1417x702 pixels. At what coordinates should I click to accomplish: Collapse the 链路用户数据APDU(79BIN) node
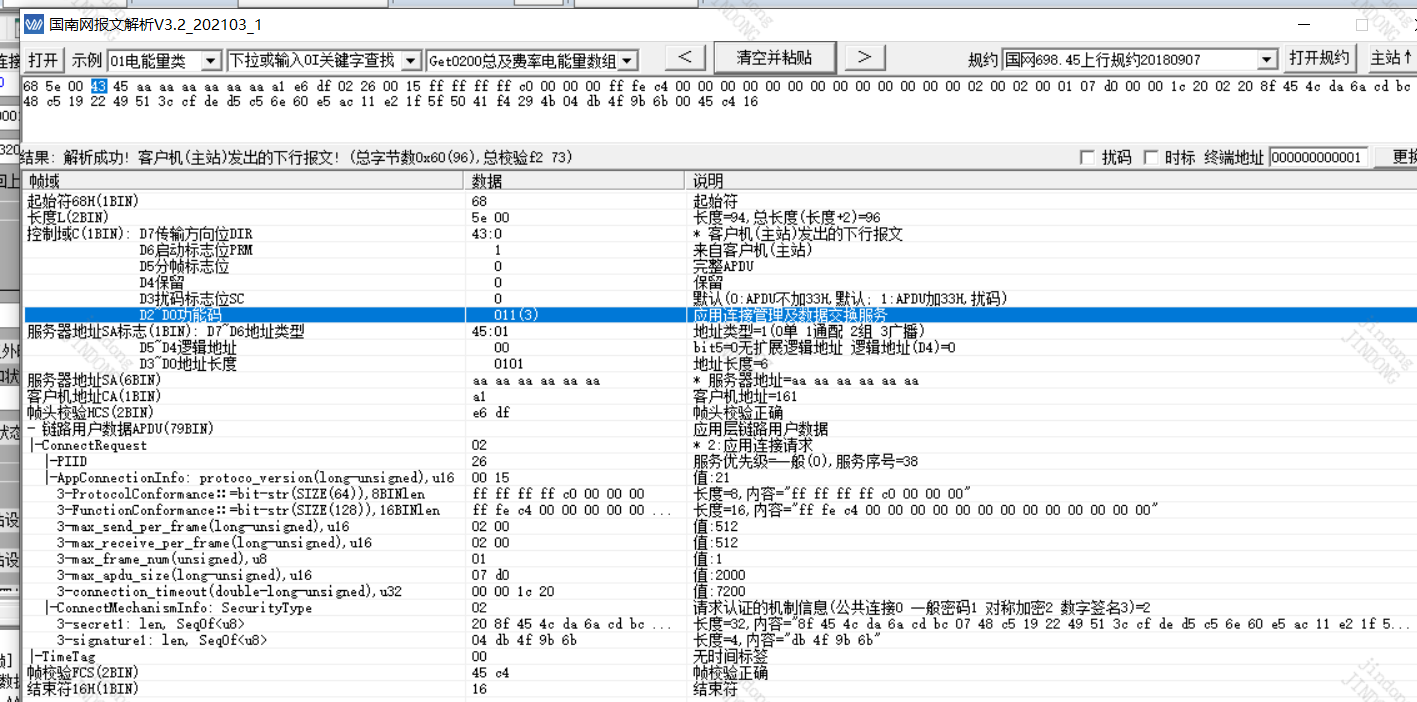pyautogui.click(x=31, y=429)
